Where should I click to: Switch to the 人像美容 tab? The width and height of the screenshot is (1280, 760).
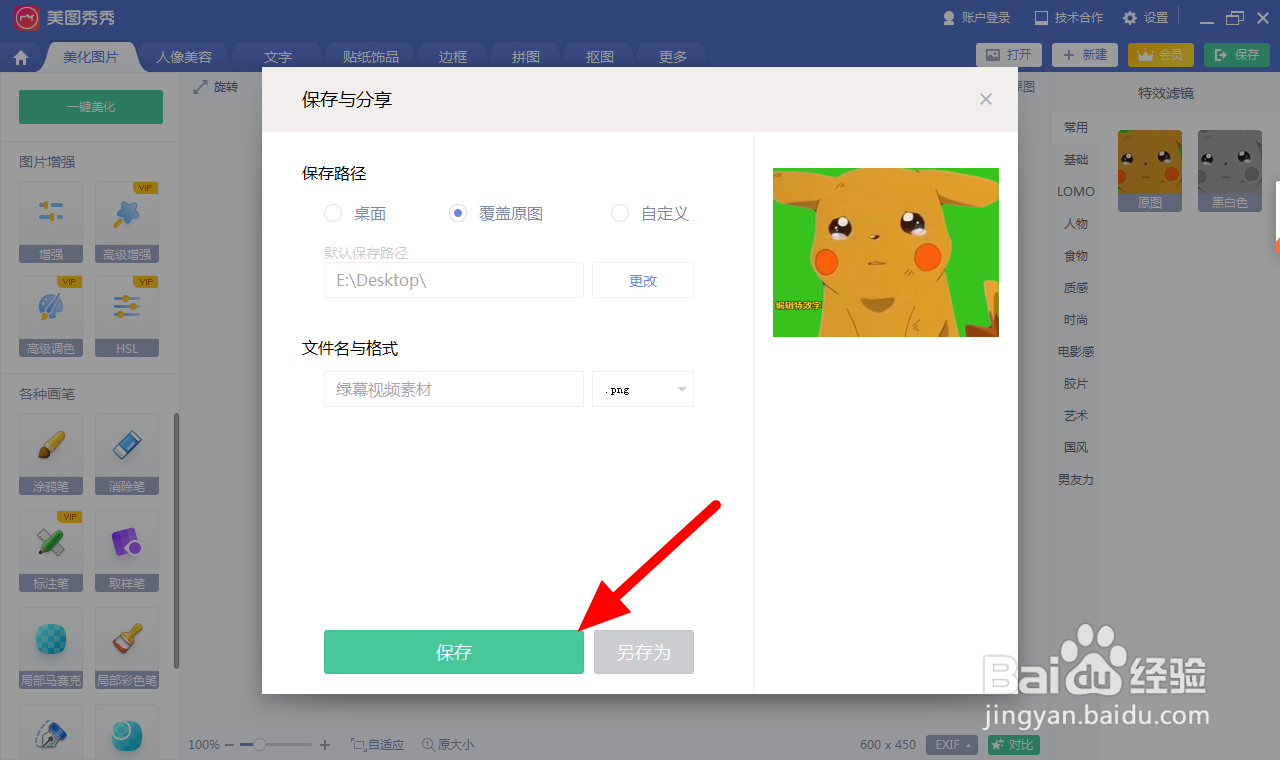click(x=184, y=57)
